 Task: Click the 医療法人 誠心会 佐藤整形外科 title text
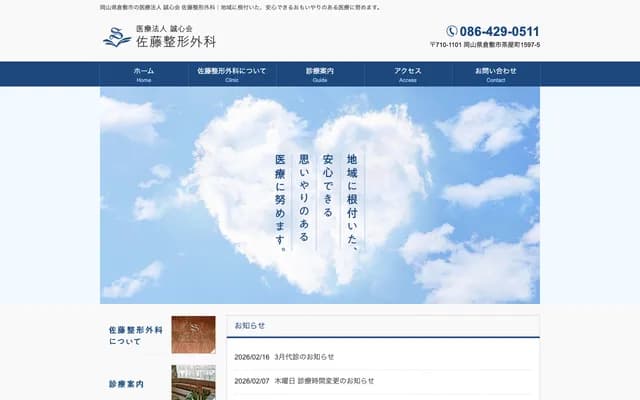coord(176,37)
